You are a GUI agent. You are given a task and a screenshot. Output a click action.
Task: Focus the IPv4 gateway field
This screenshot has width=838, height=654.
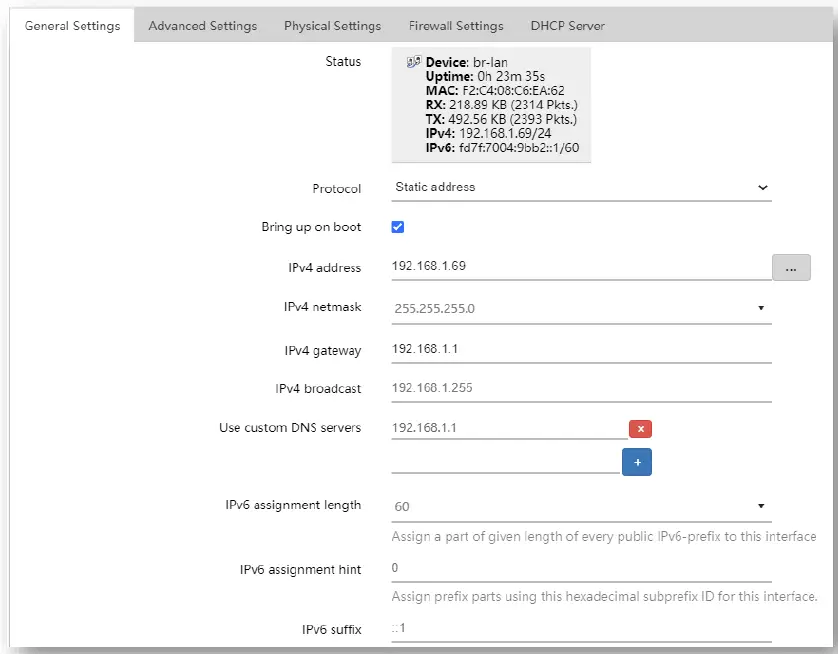pos(581,350)
